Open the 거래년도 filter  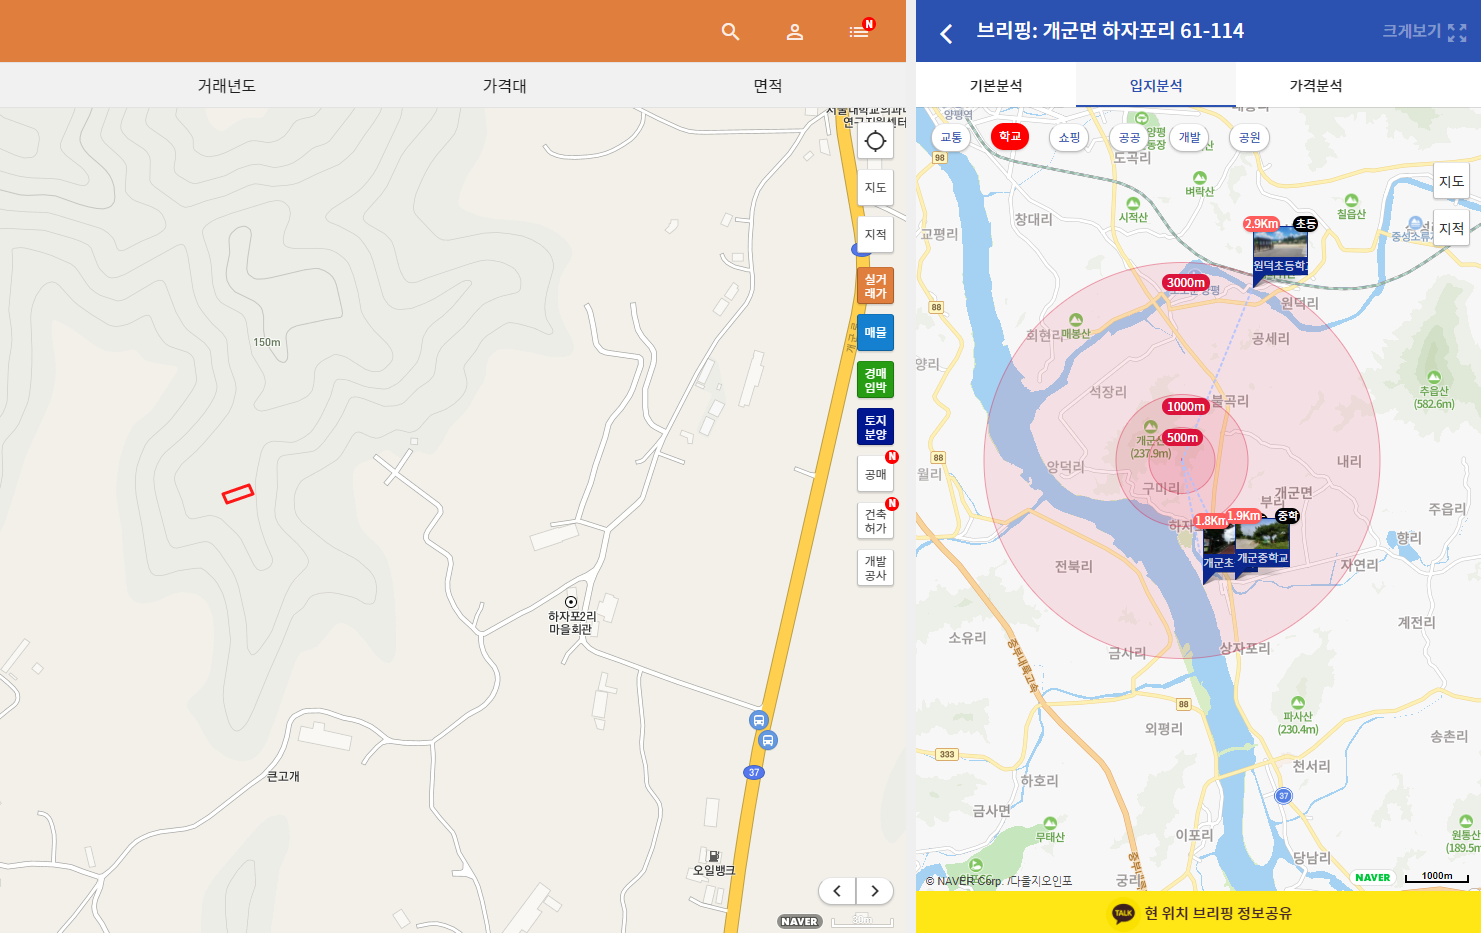coord(227,86)
